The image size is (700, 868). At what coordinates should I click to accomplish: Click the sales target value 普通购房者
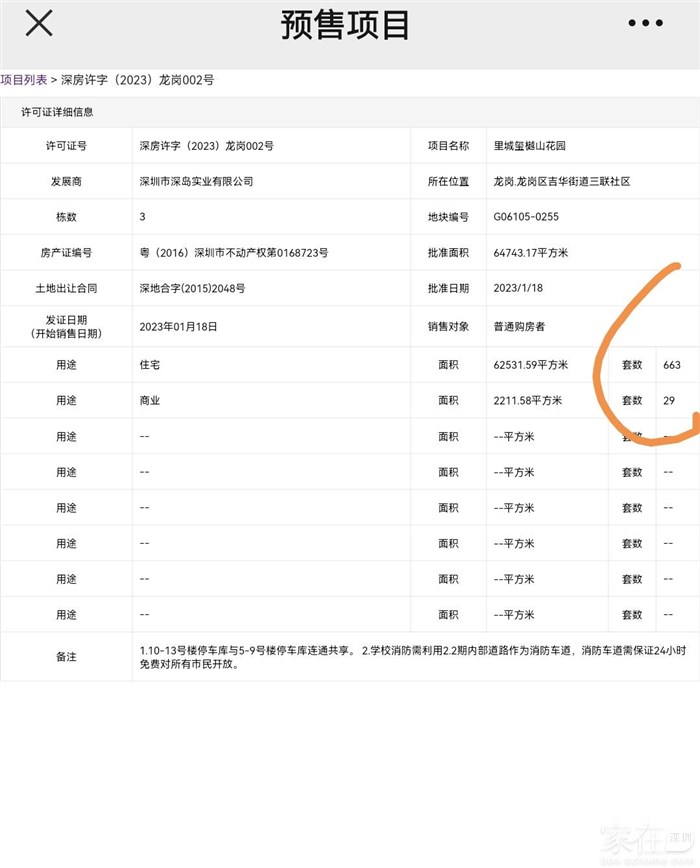[519, 326]
